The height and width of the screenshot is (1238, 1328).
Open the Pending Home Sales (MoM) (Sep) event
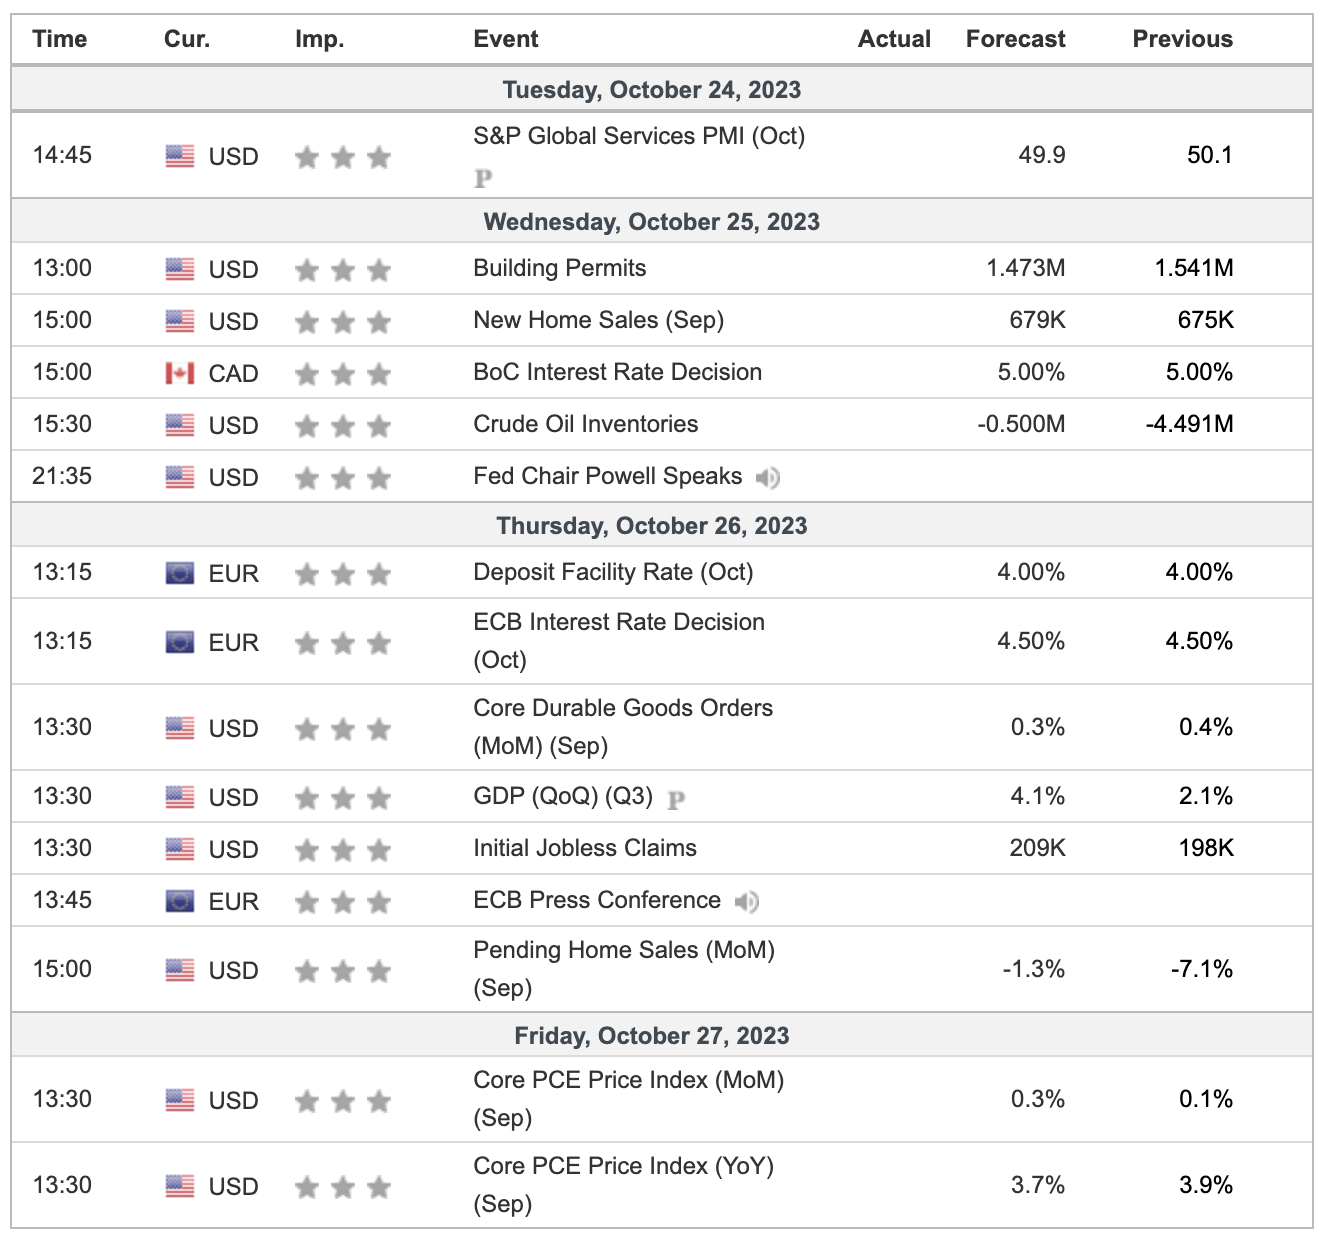624,969
